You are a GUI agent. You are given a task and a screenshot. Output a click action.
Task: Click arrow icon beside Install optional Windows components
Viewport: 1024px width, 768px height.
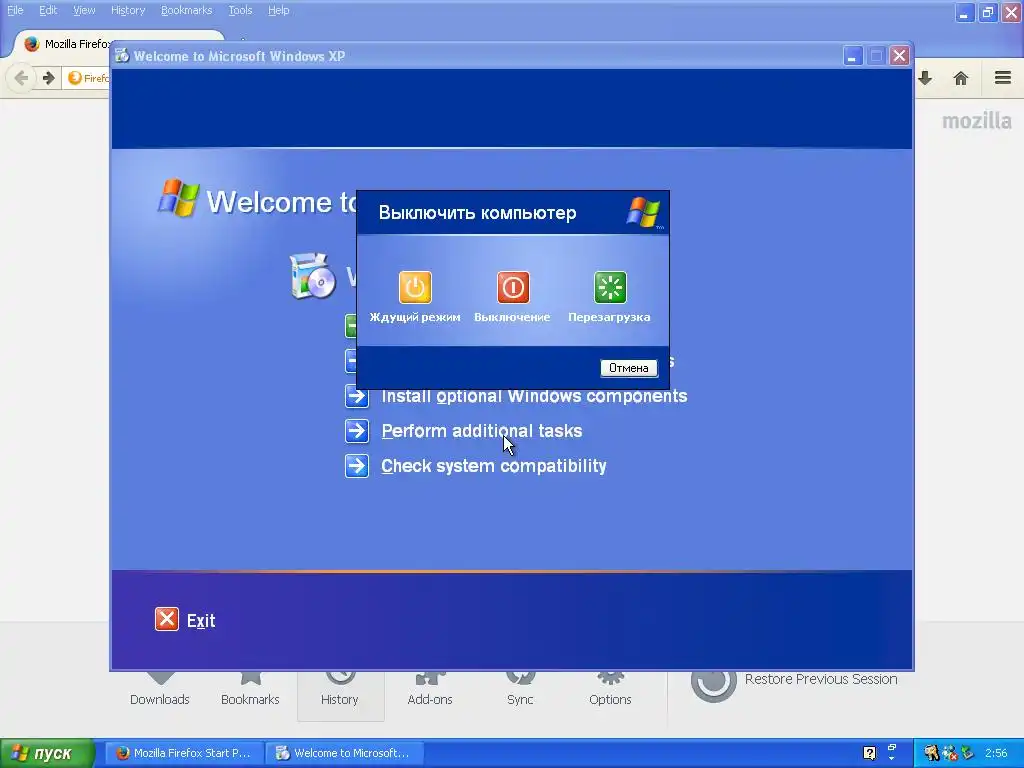[357, 396]
